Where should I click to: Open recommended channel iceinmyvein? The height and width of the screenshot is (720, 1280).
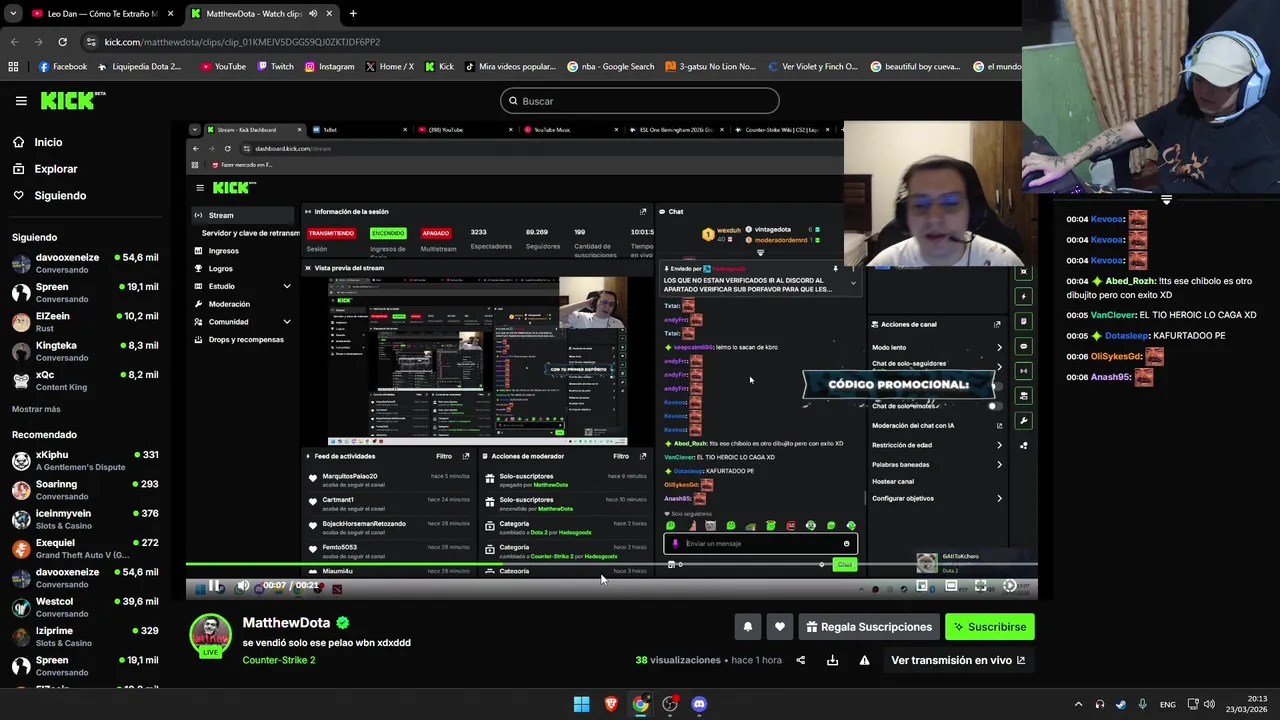(85, 519)
